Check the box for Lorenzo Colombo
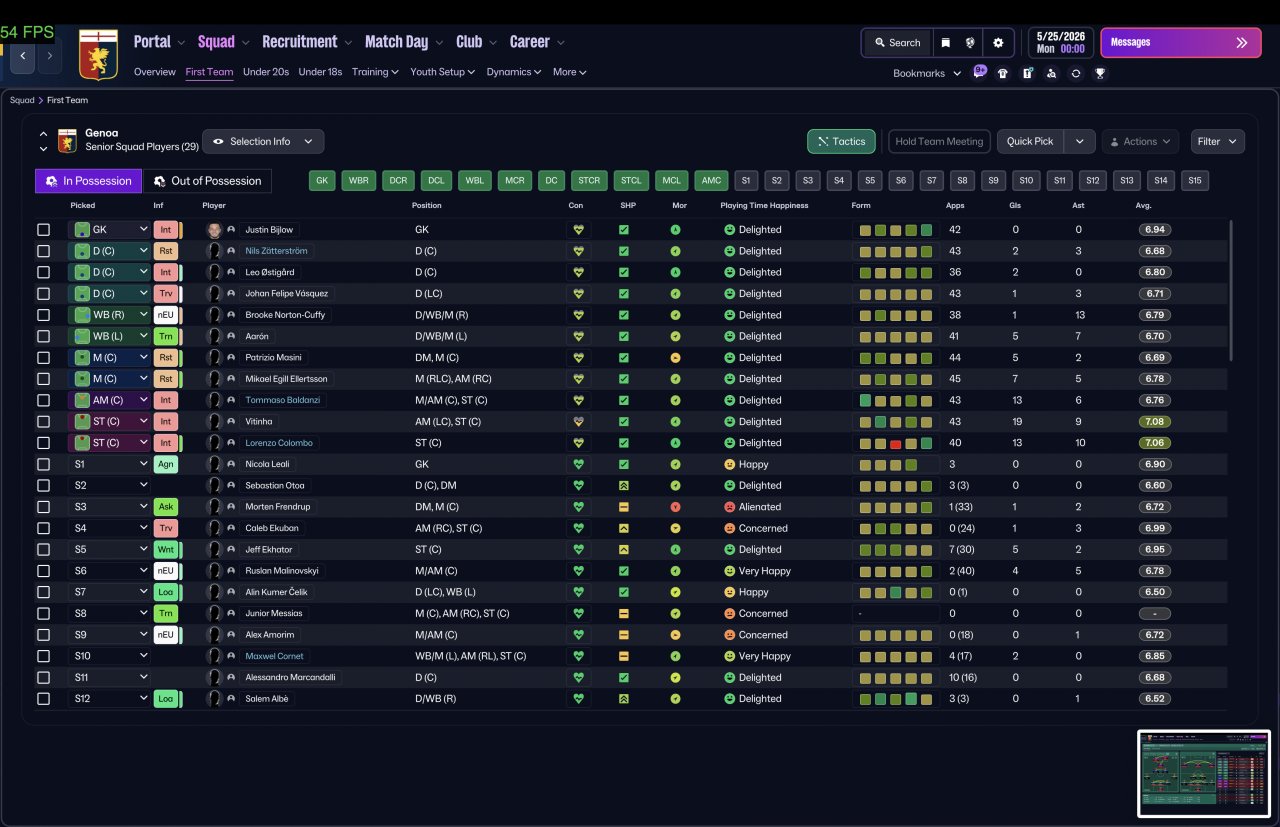This screenshot has height=827, width=1280. pos(43,443)
